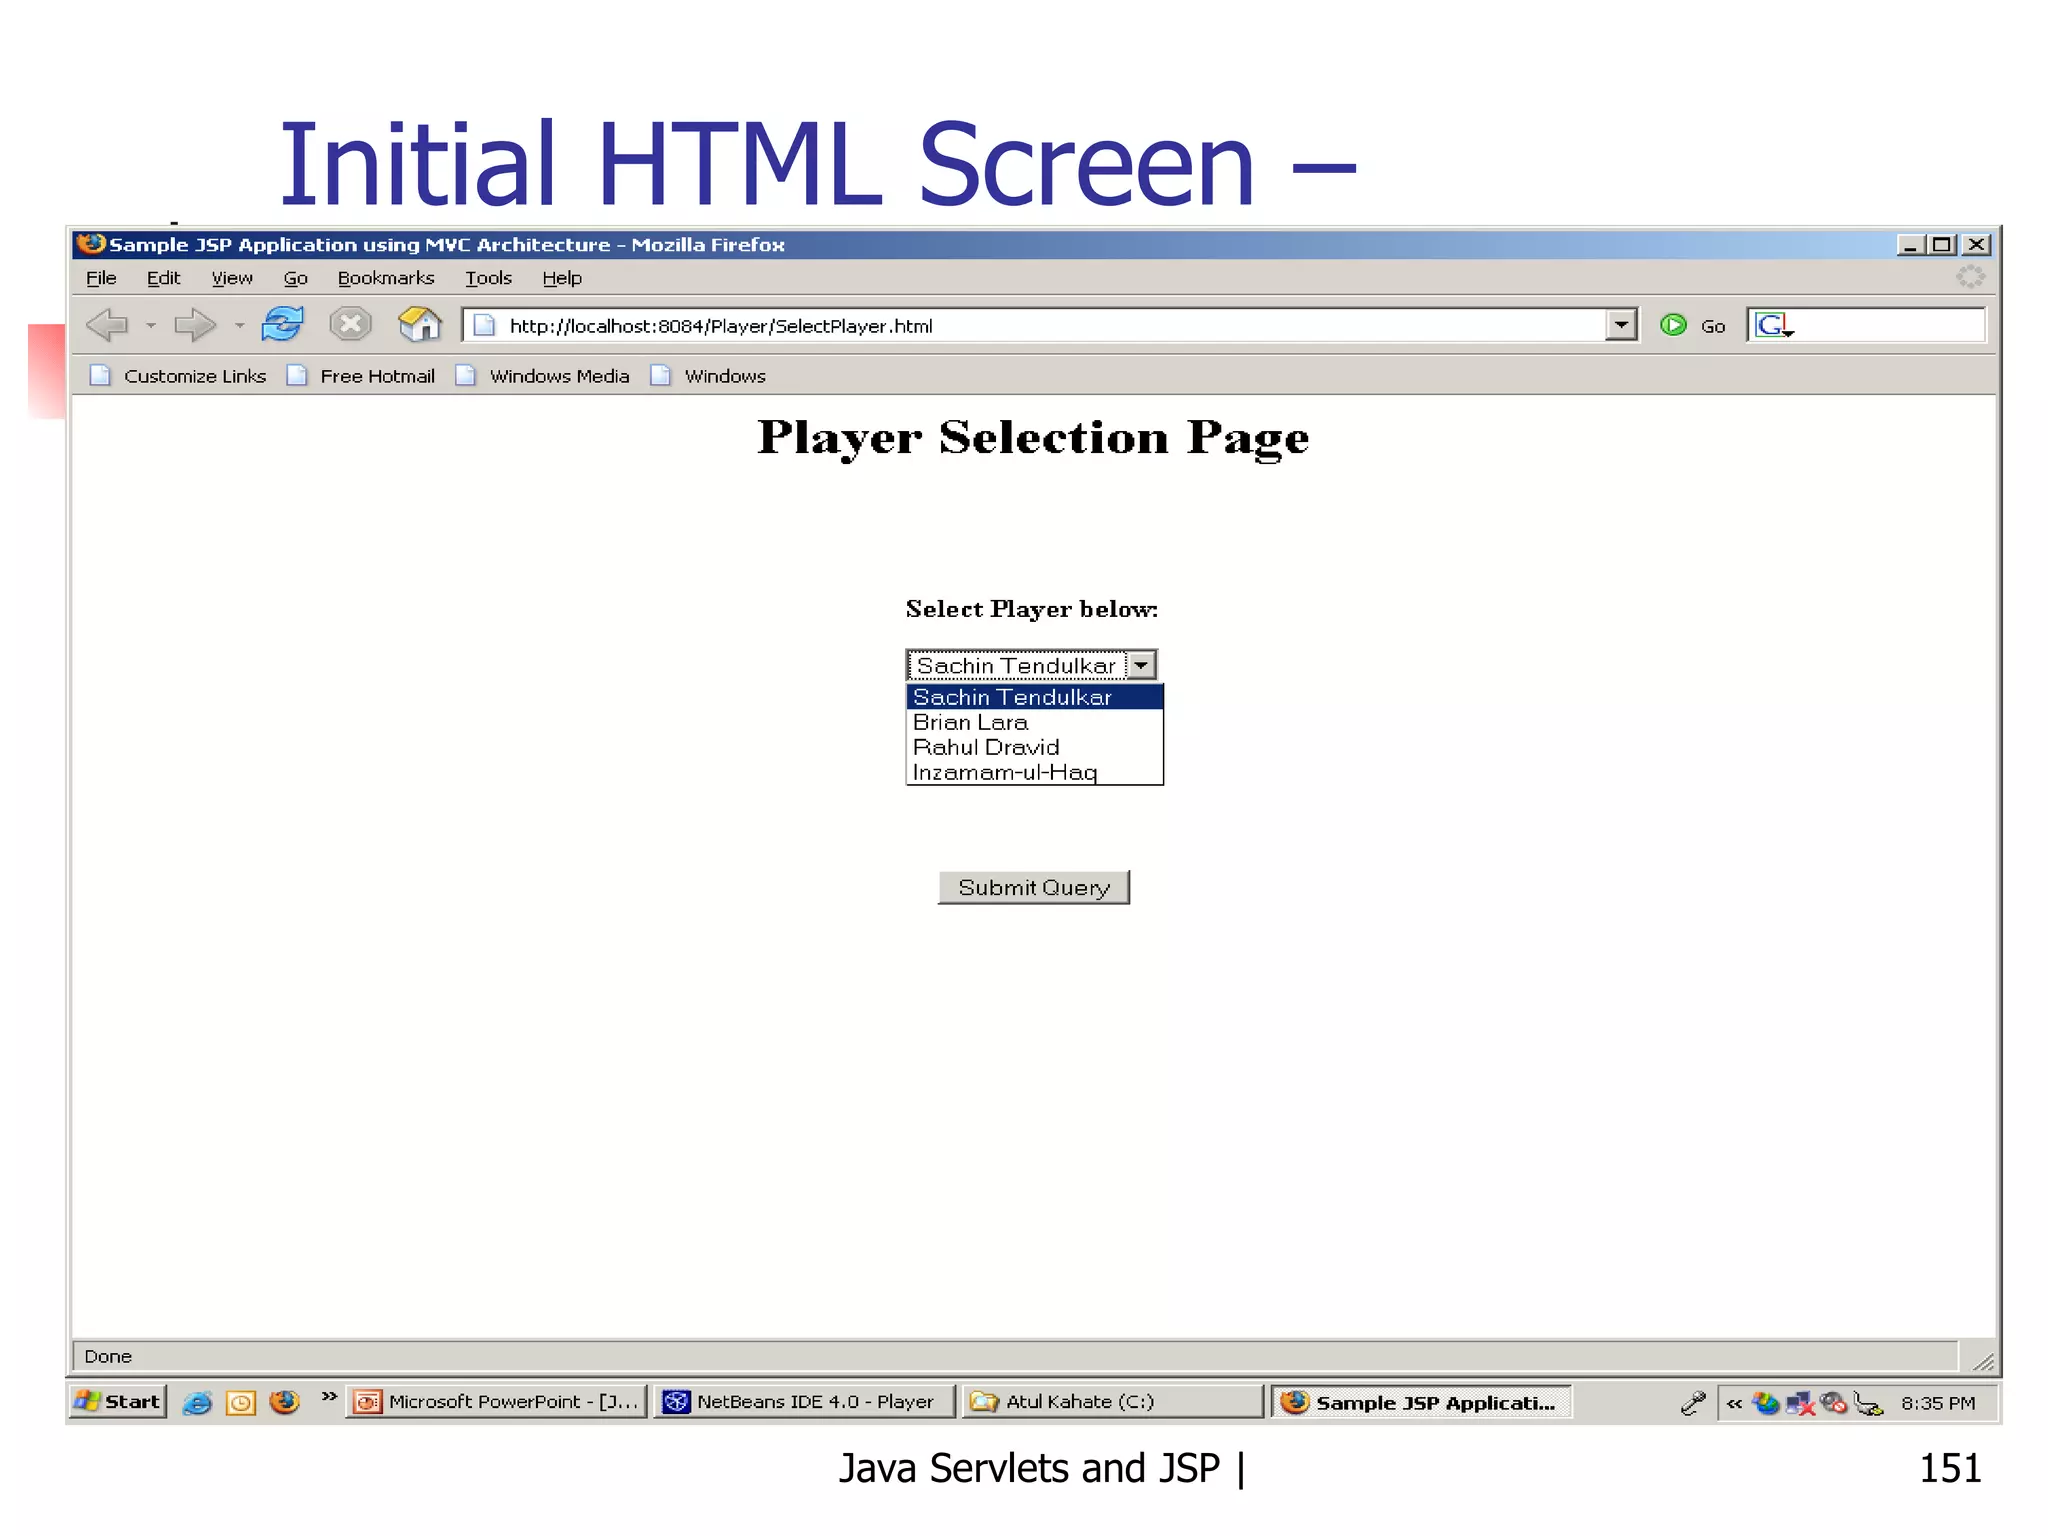
Task: Switch to Sample JSP Application taskbar button
Action: tap(1421, 1402)
